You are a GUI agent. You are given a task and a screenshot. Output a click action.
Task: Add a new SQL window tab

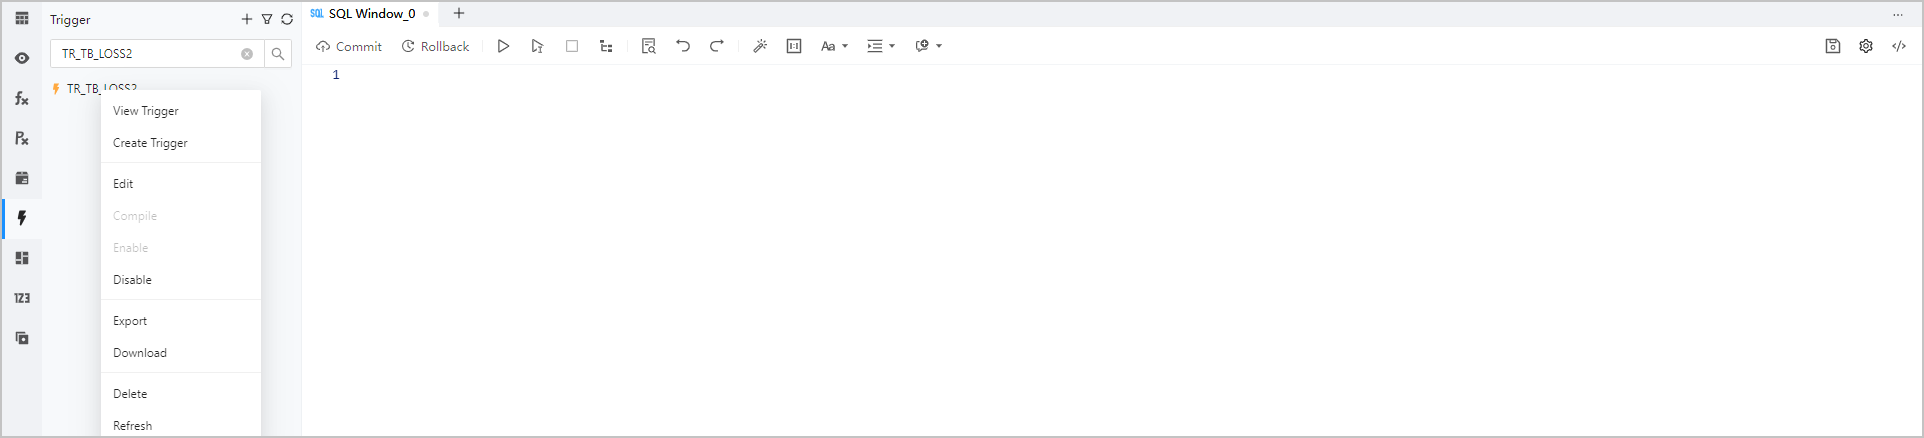click(x=459, y=14)
